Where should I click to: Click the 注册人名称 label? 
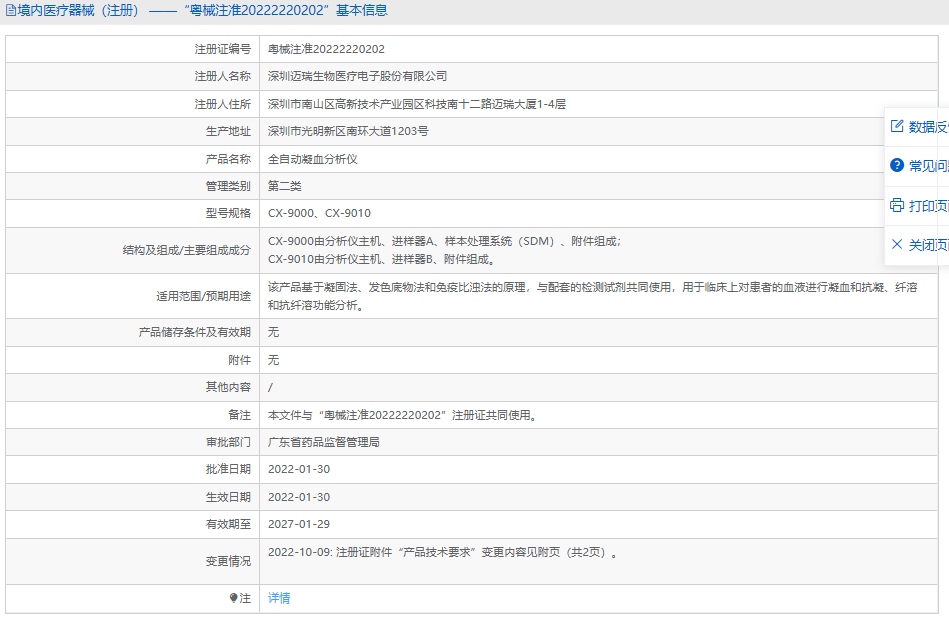[222, 76]
